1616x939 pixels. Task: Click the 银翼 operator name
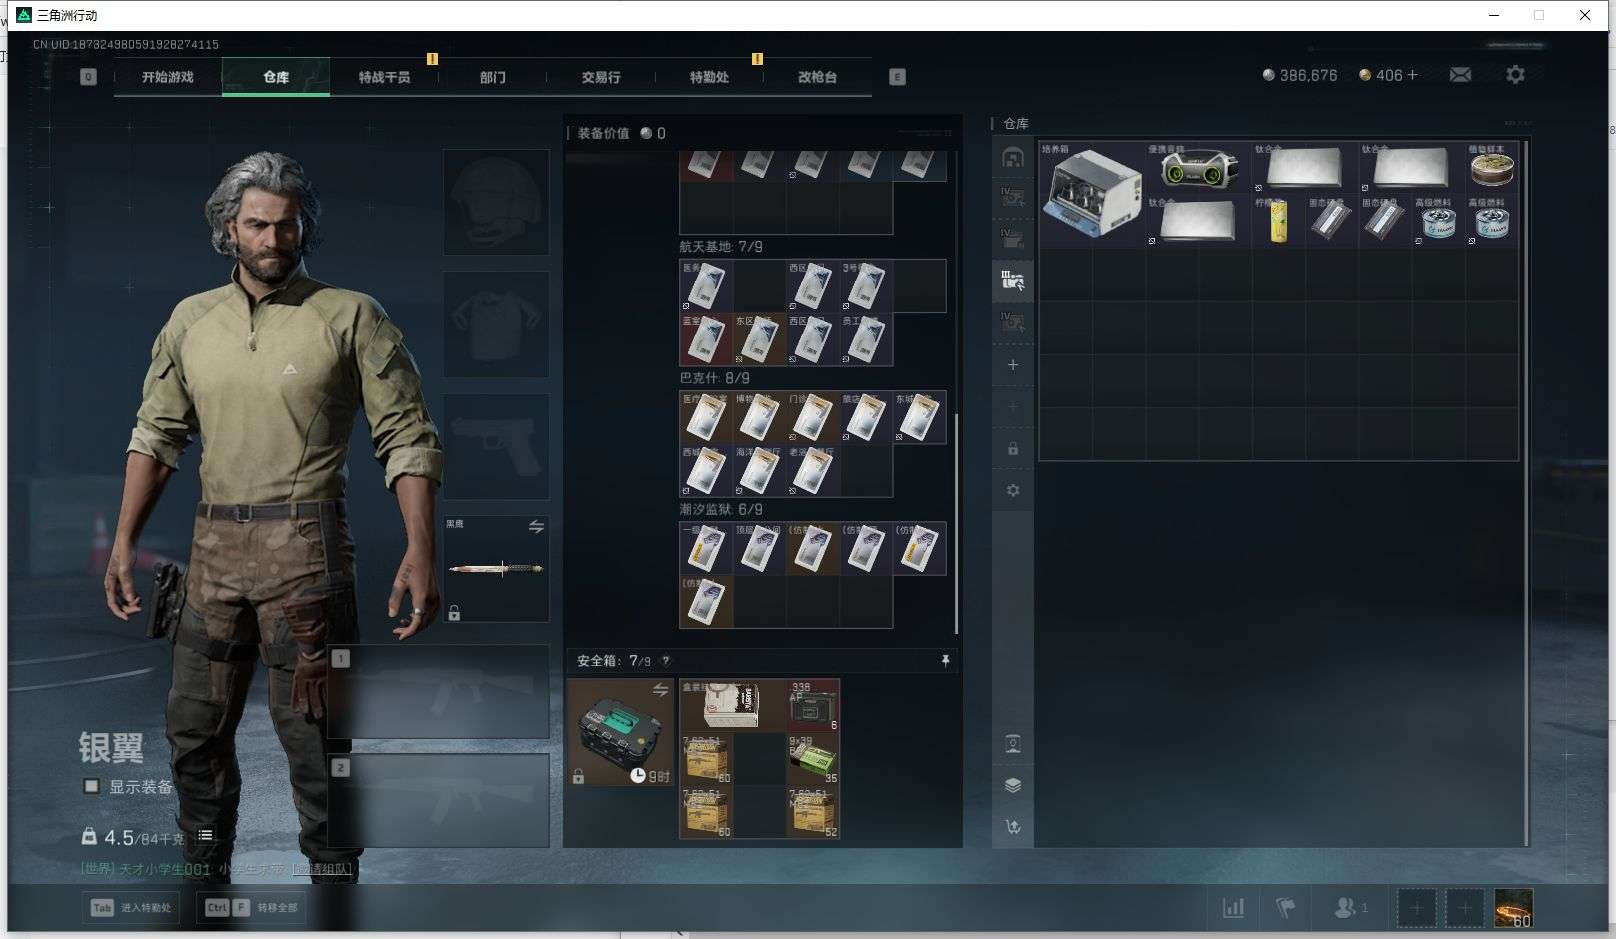click(x=111, y=747)
